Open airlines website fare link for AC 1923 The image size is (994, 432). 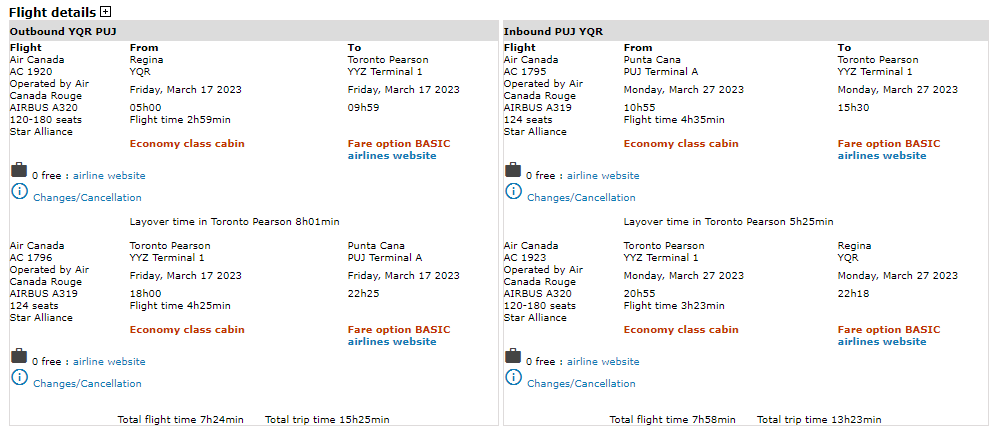tap(882, 342)
